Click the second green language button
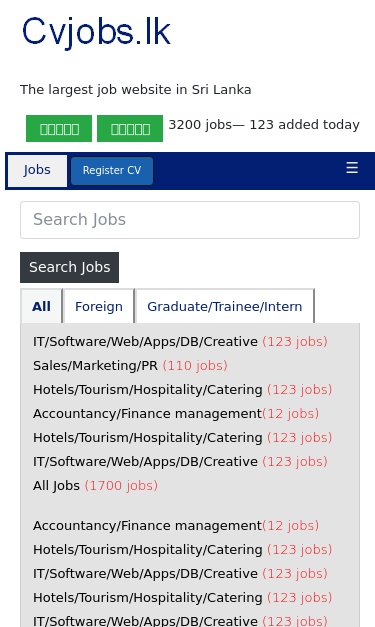The image size is (375, 627). pyautogui.click(x=130, y=128)
